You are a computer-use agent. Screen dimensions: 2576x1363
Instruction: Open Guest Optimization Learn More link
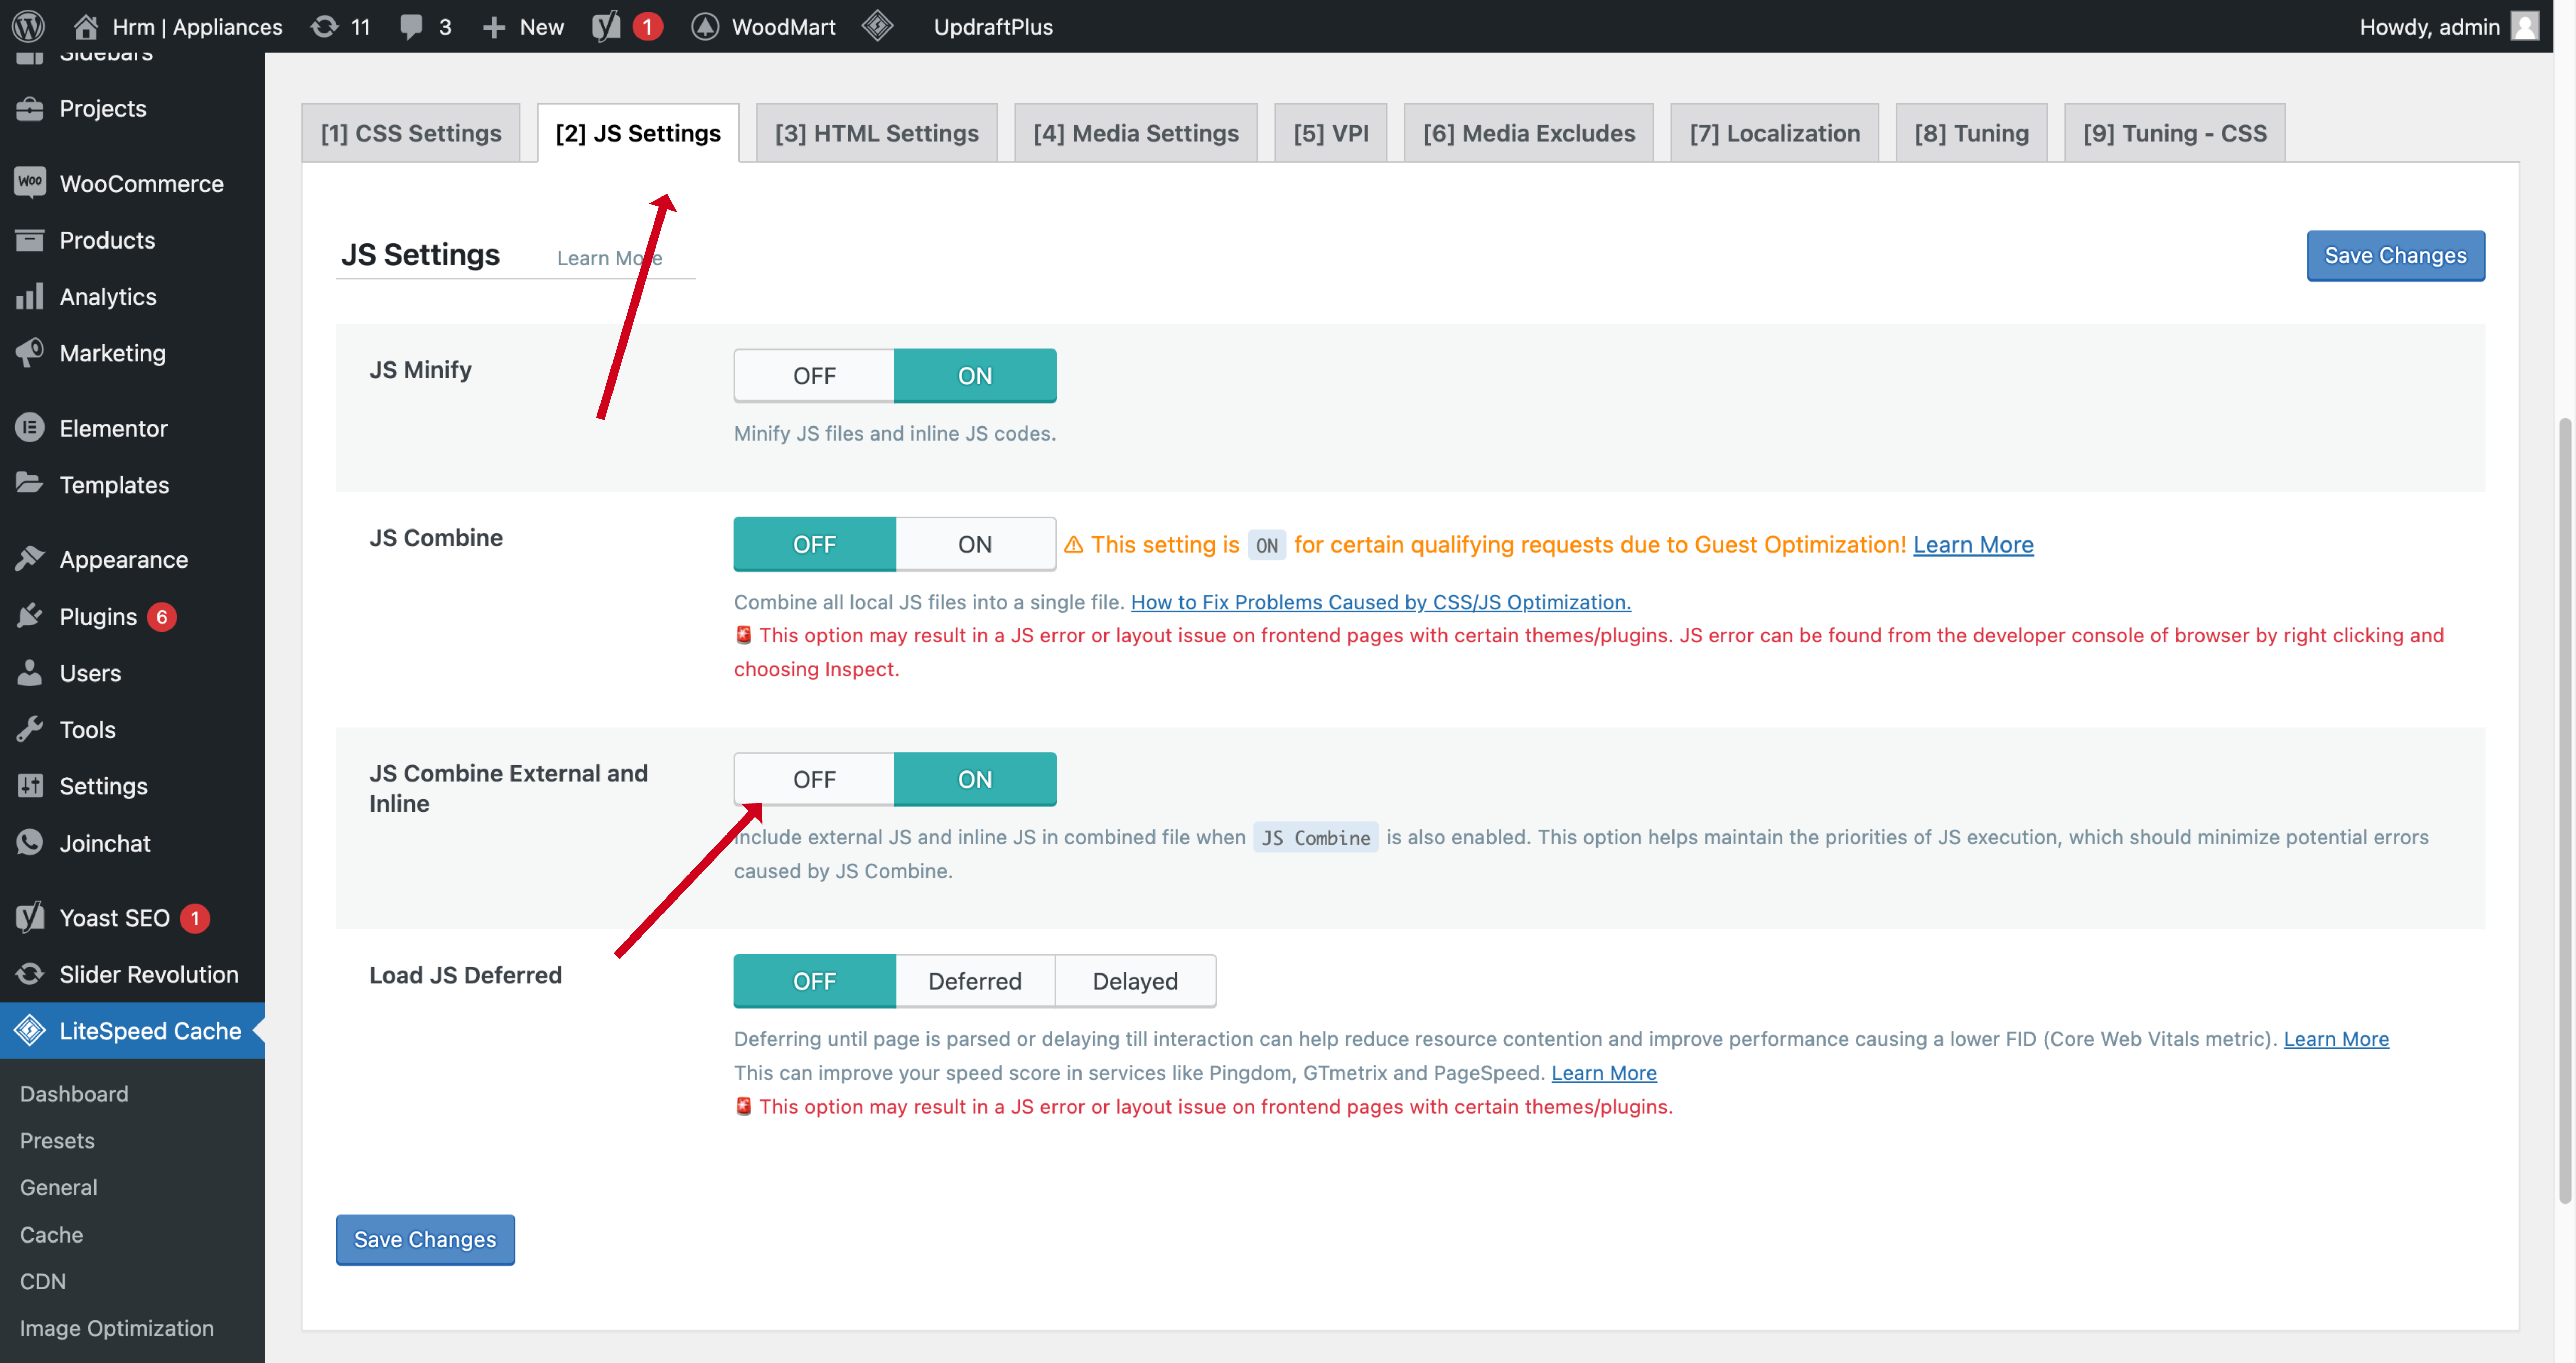1973,545
